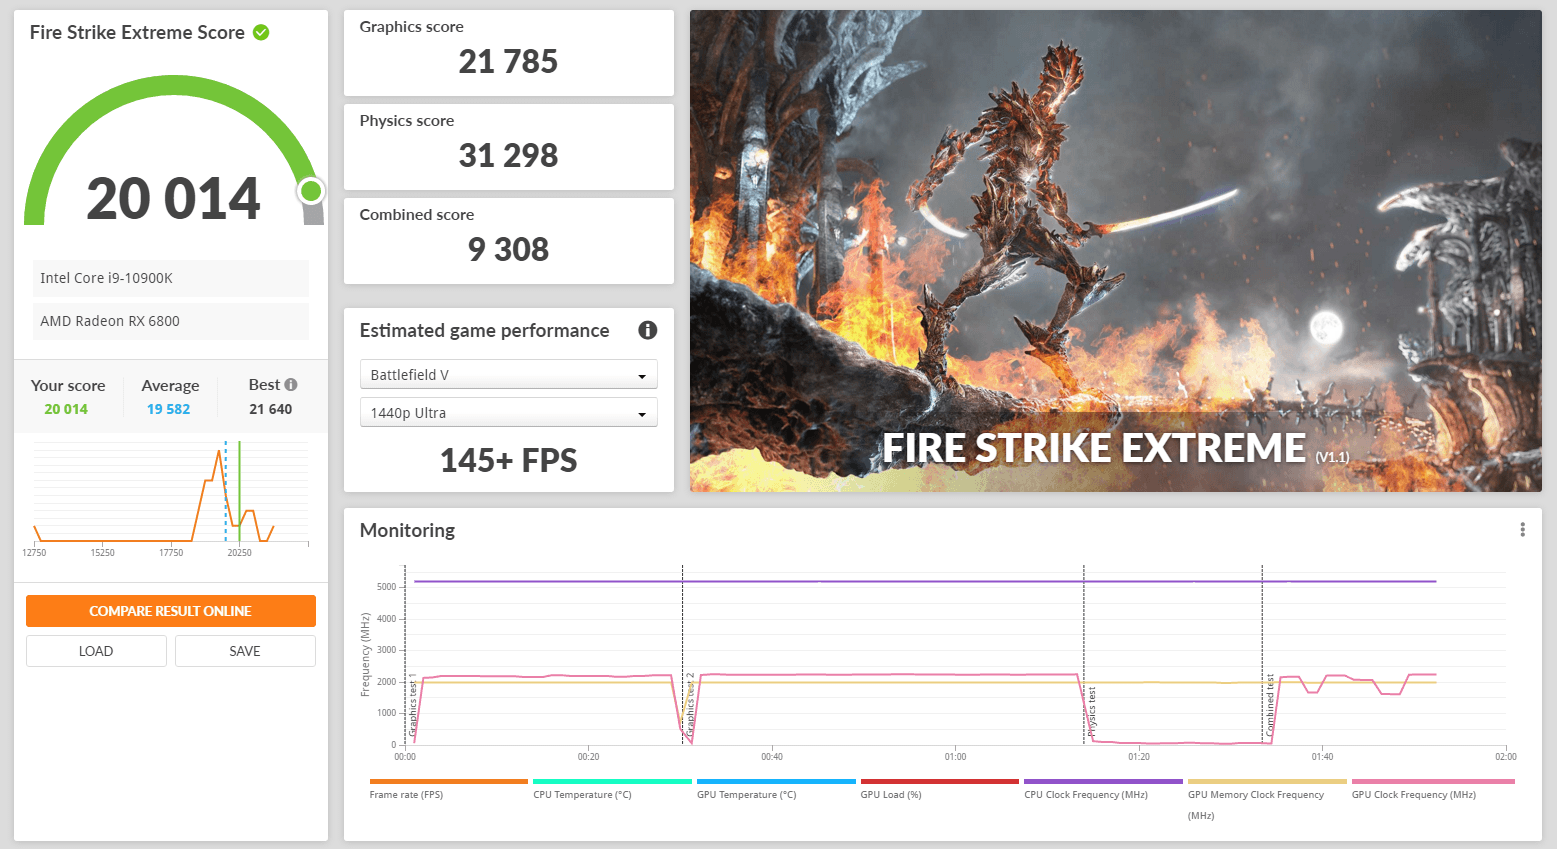Toggle the CPU Clock Frequency legend series

point(1103,789)
